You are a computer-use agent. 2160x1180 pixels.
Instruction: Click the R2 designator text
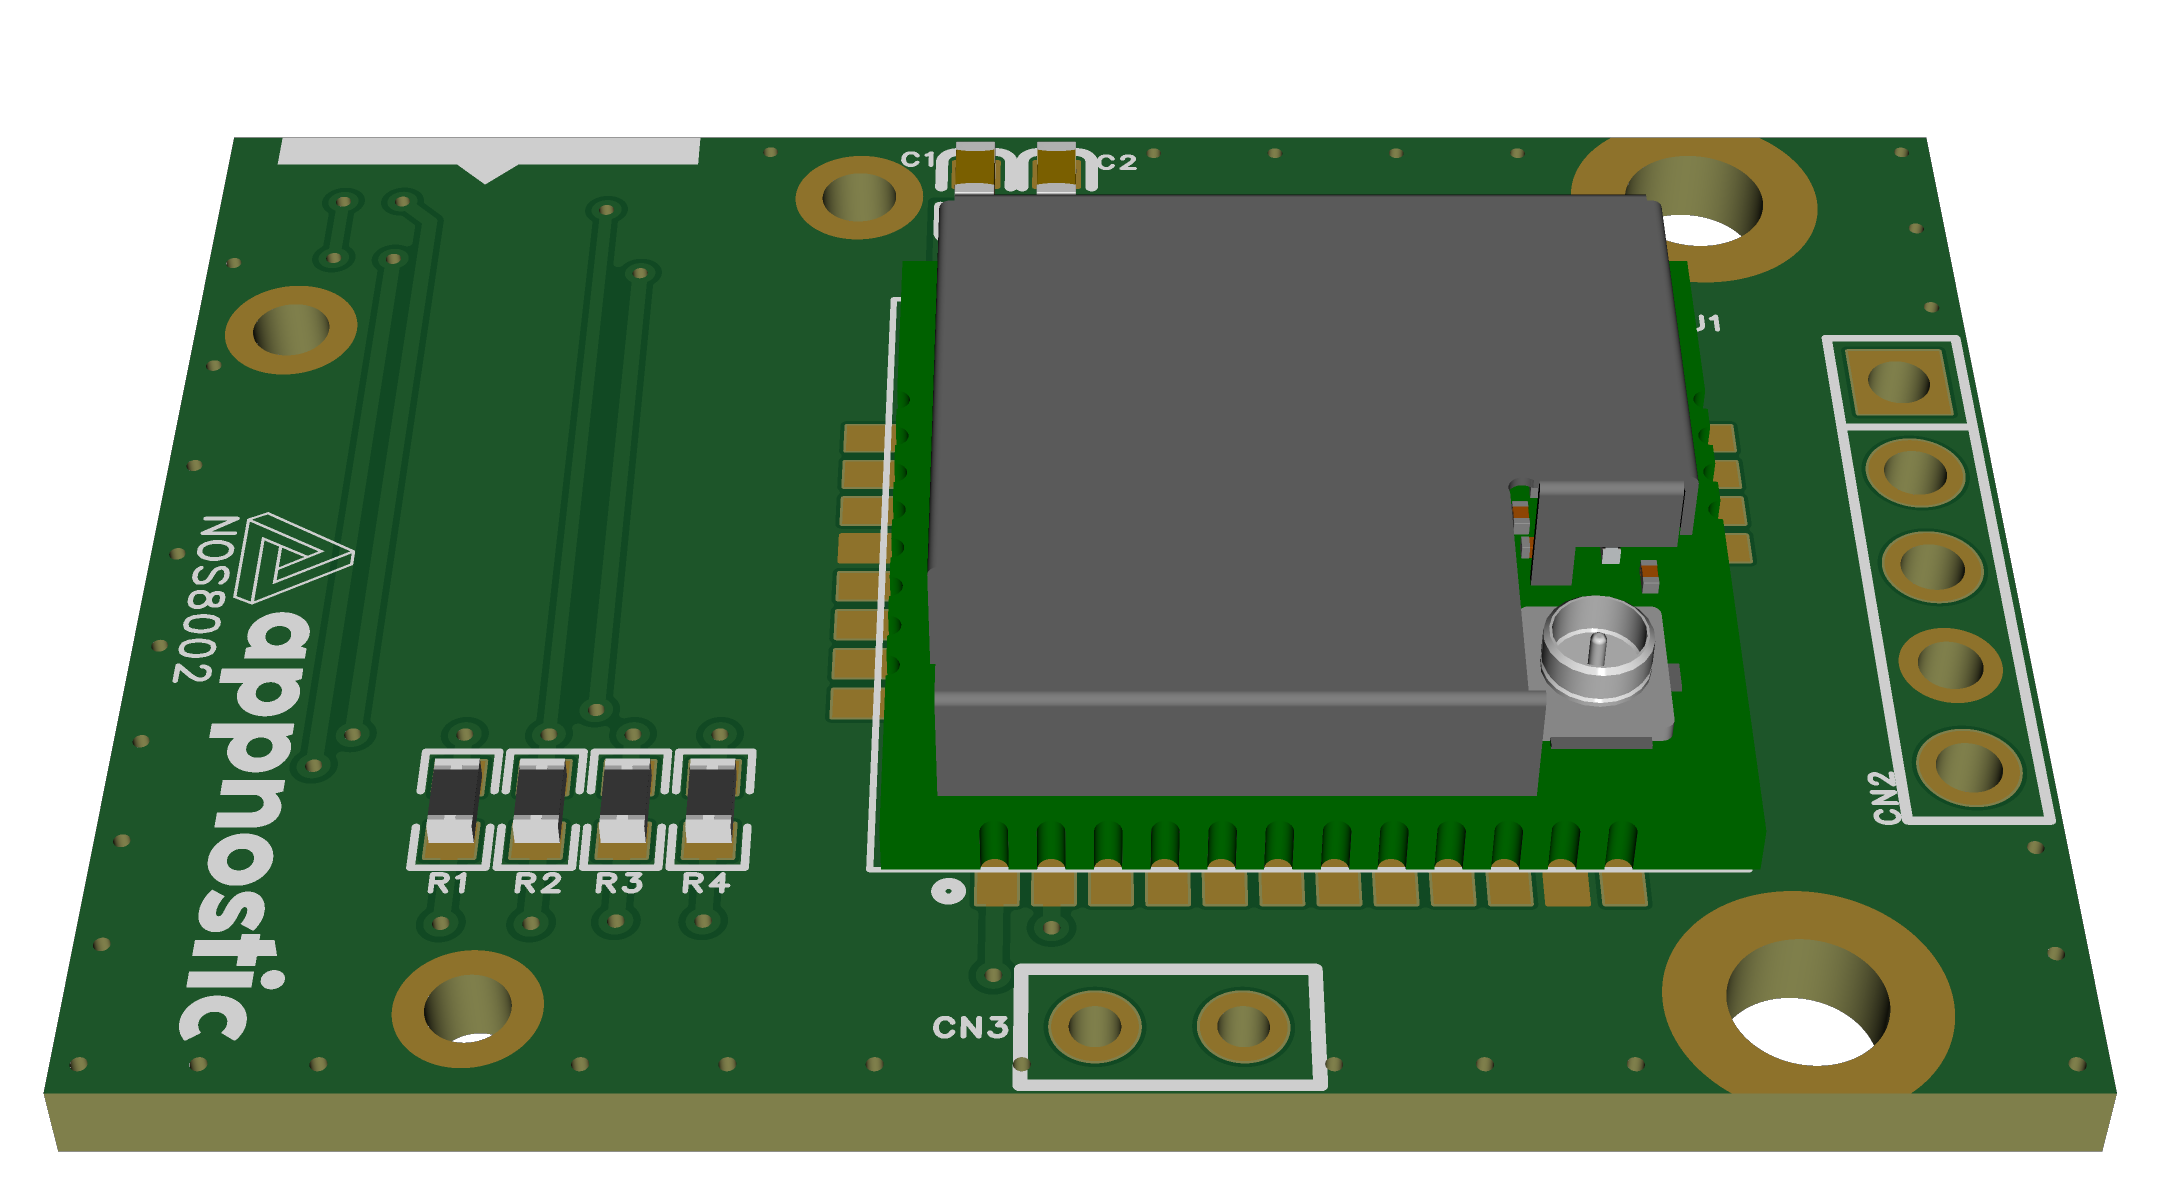coord(537,883)
